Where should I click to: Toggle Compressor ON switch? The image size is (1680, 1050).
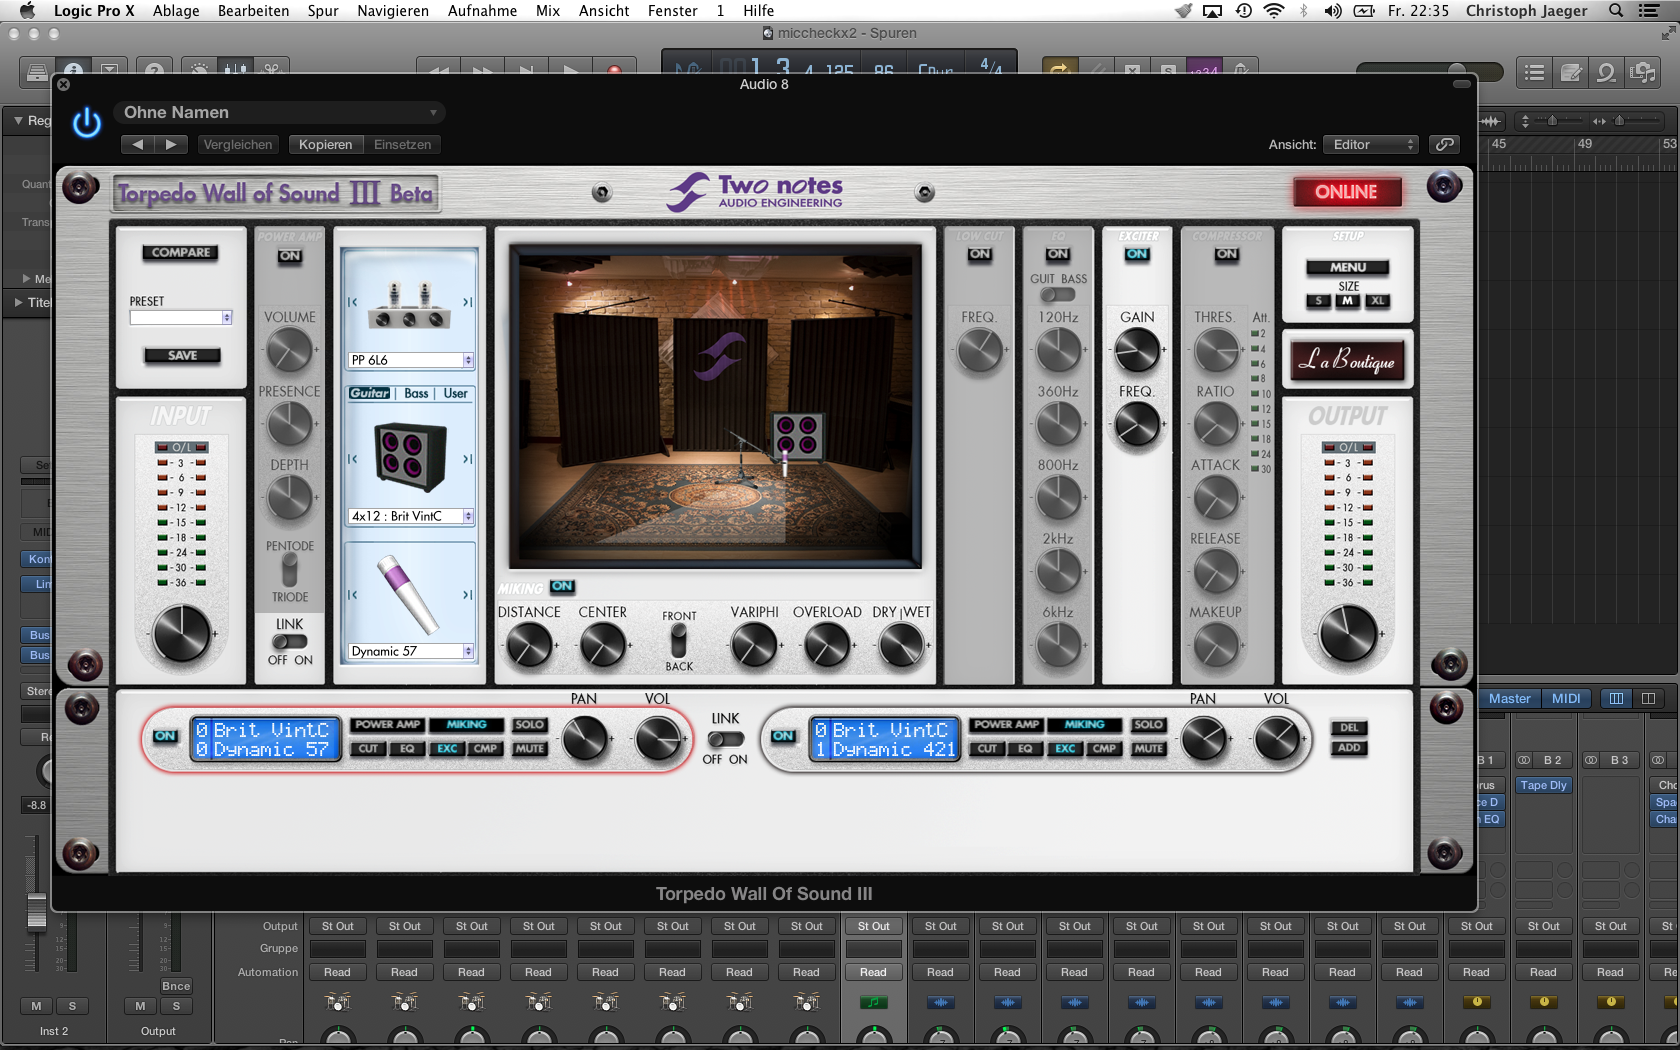1227,254
